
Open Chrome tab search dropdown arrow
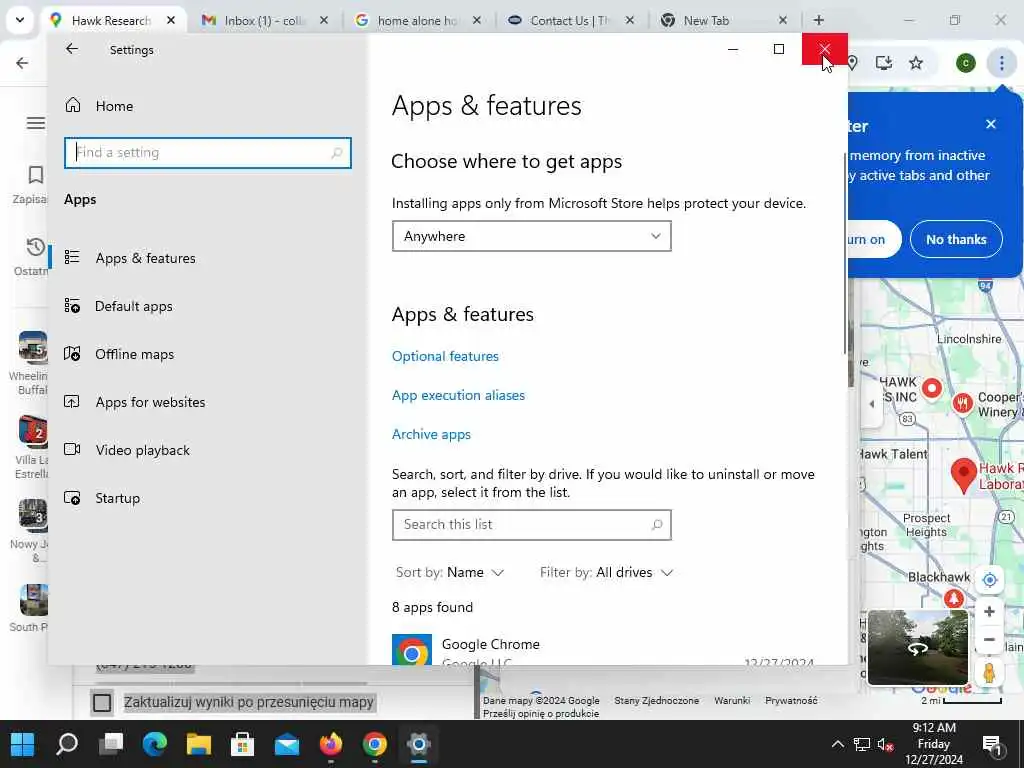[20, 20]
